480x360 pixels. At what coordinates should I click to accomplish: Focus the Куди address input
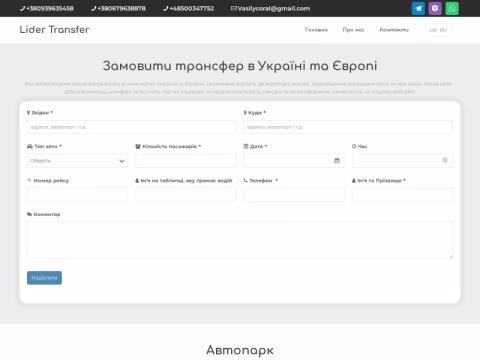point(348,127)
